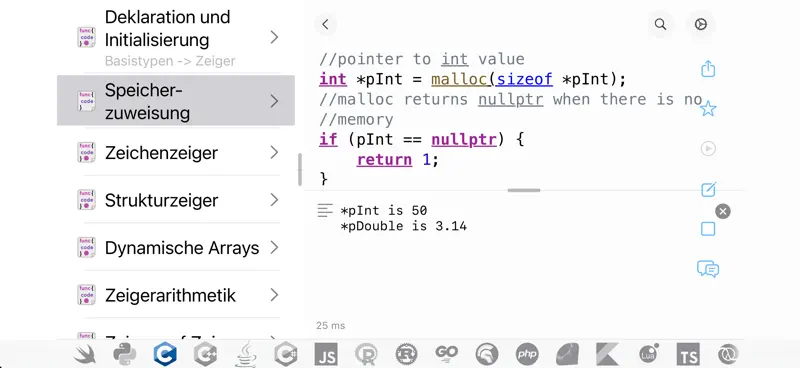Click the greyed run play button in side toolbar
Screen dimensions: 800x368
coord(708,149)
